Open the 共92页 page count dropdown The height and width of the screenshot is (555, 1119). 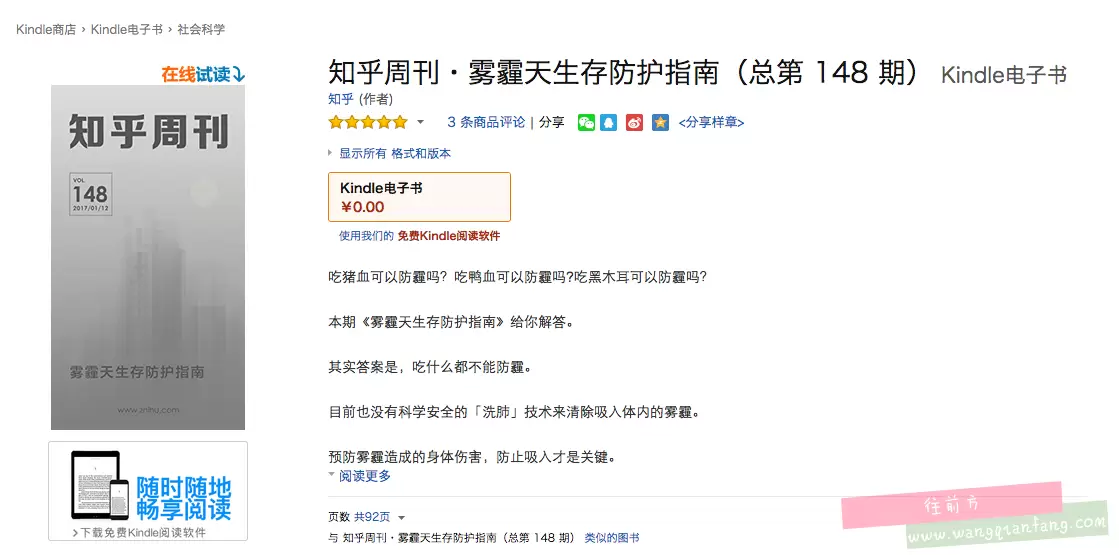(380, 517)
